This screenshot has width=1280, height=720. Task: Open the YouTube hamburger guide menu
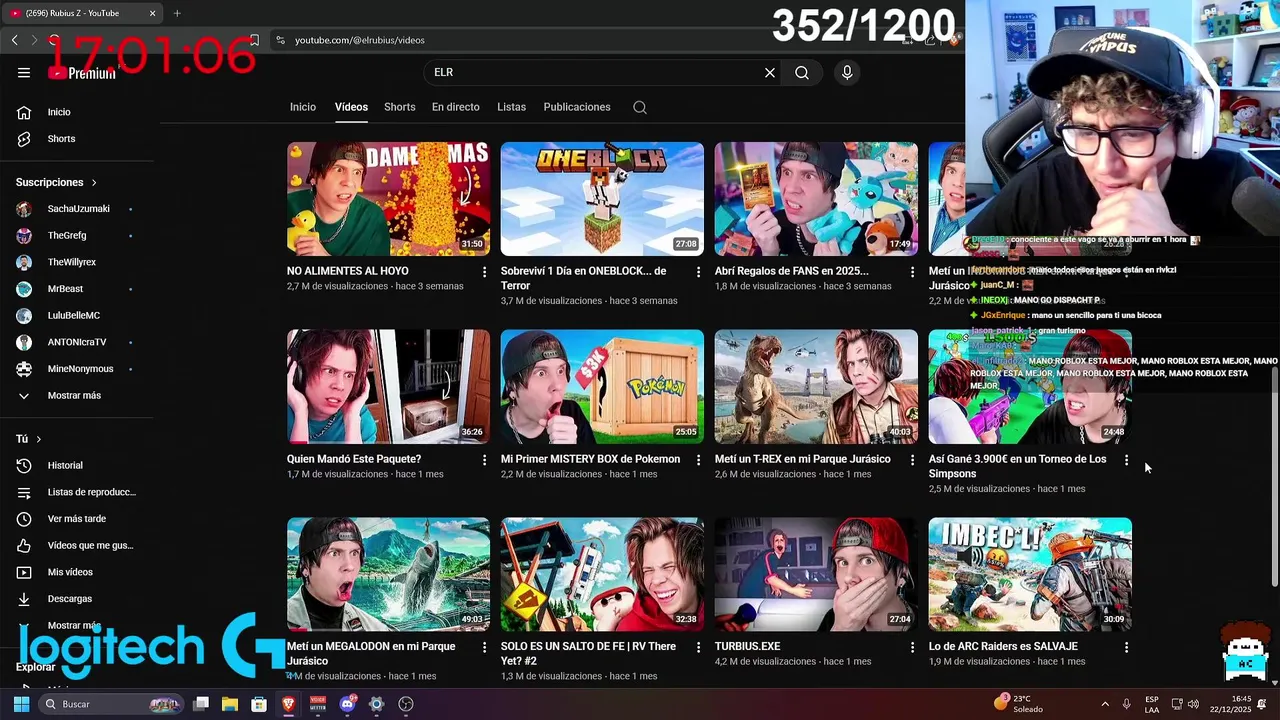pyautogui.click(x=24, y=72)
